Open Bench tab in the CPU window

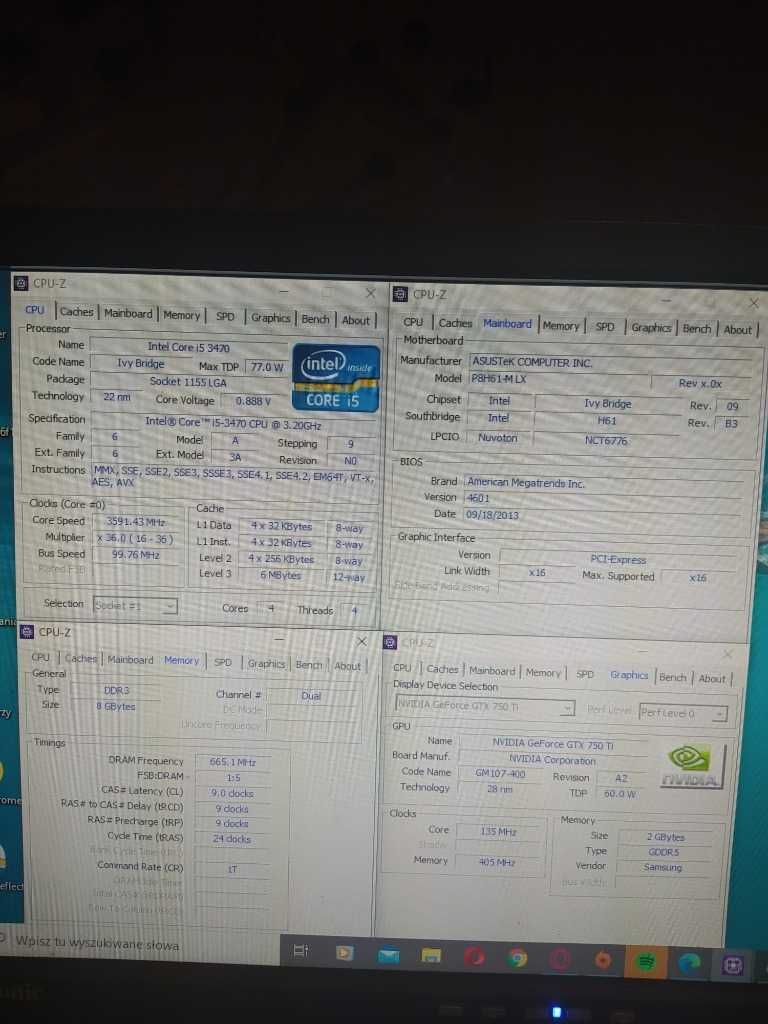[315, 319]
